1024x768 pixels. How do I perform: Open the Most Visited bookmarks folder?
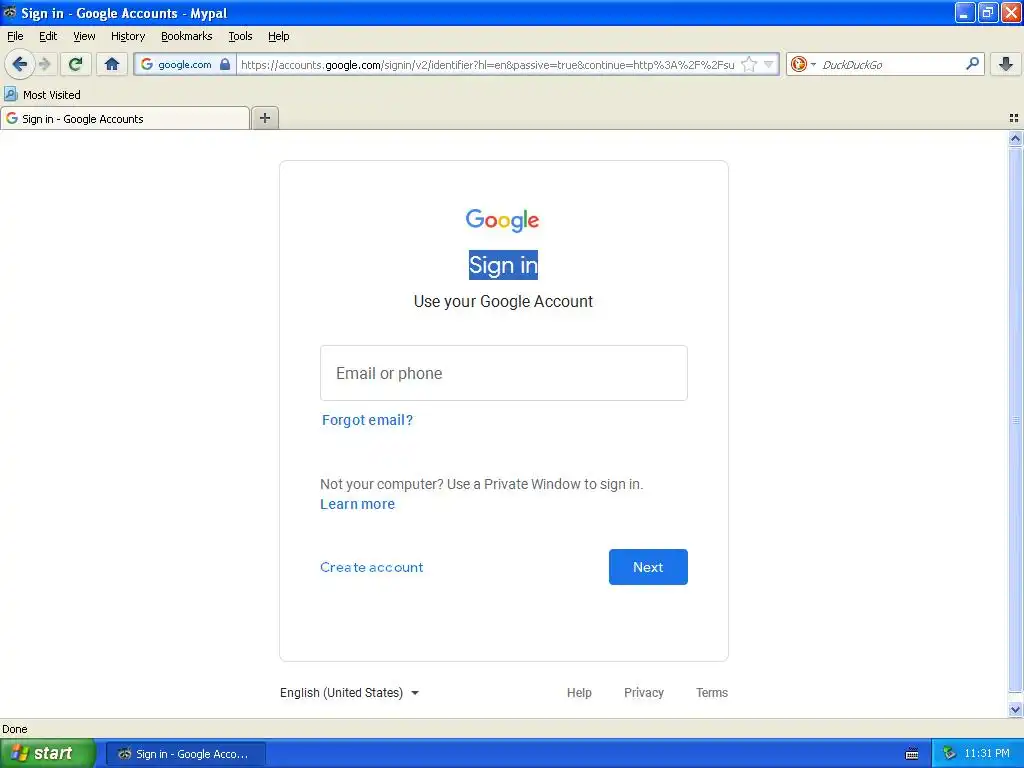[x=42, y=95]
